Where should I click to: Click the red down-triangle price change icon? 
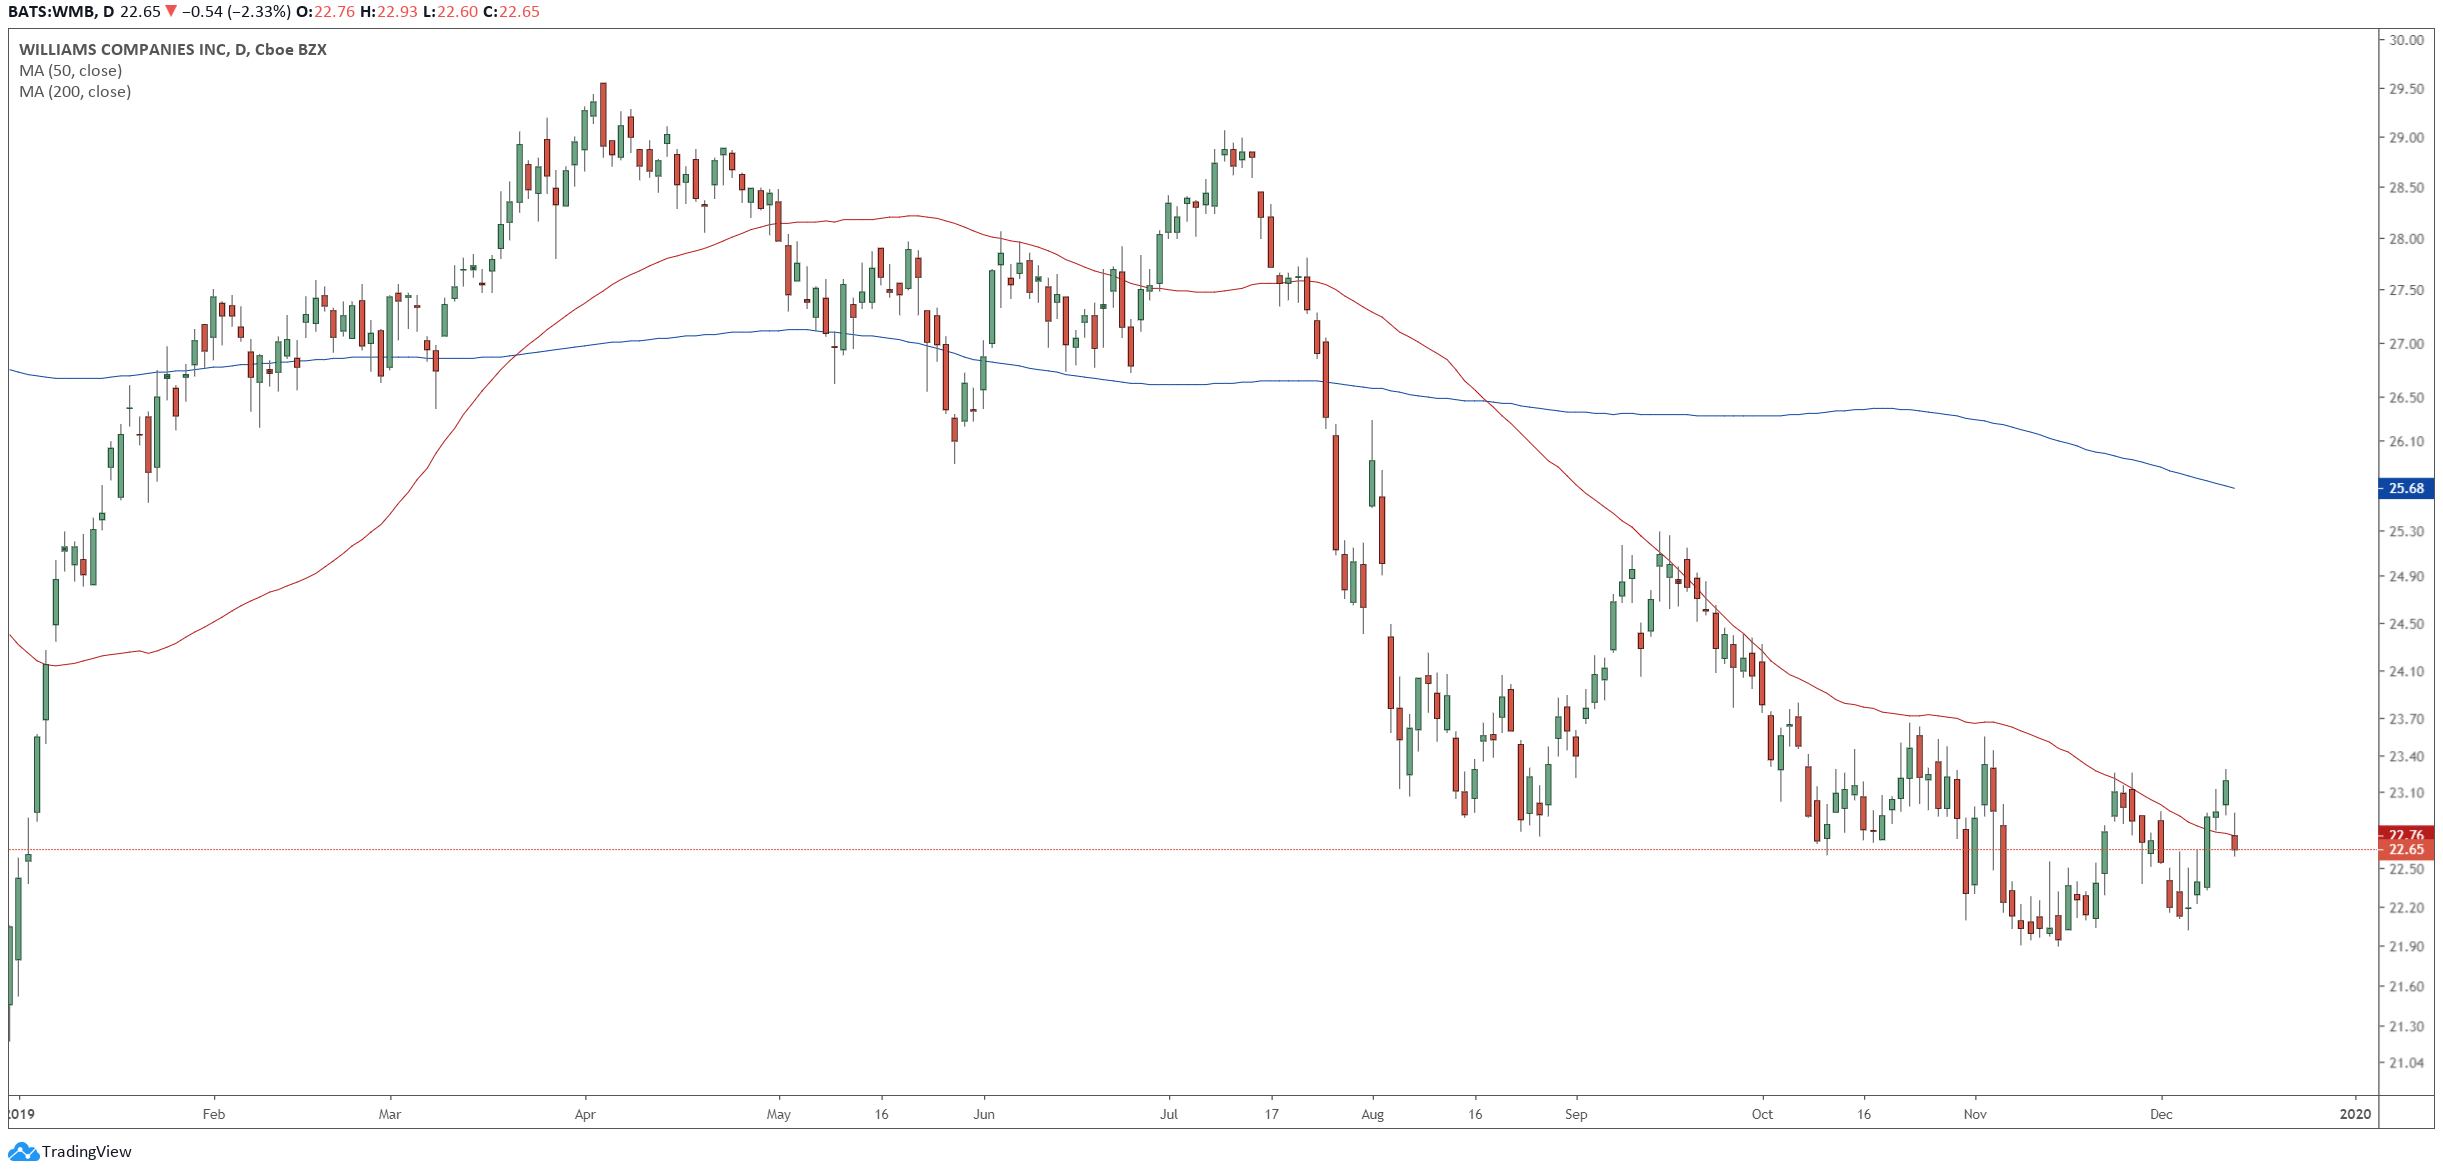coord(172,12)
